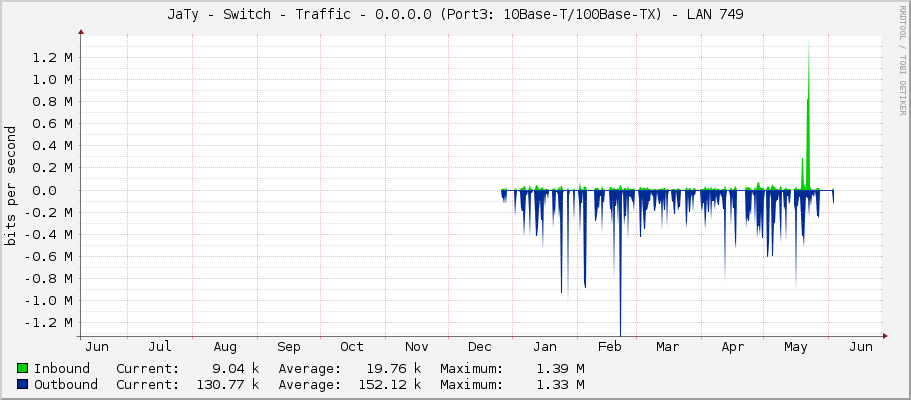Screen dimensions: 911x400
Task: Click the blue Outbound legend swatch
Action: (x=23, y=384)
